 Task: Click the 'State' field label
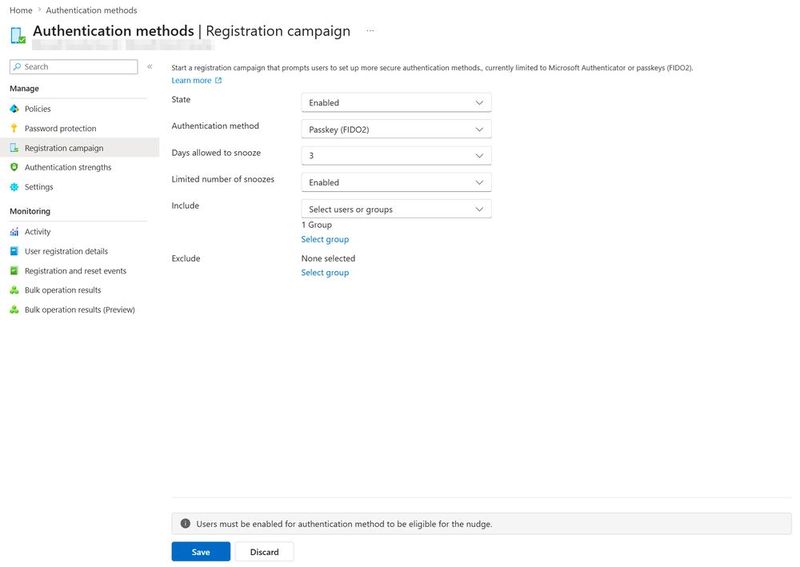181,100
